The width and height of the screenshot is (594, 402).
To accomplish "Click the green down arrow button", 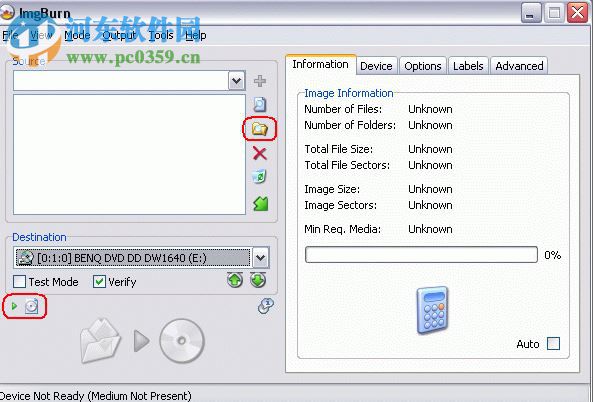I will click(x=258, y=280).
